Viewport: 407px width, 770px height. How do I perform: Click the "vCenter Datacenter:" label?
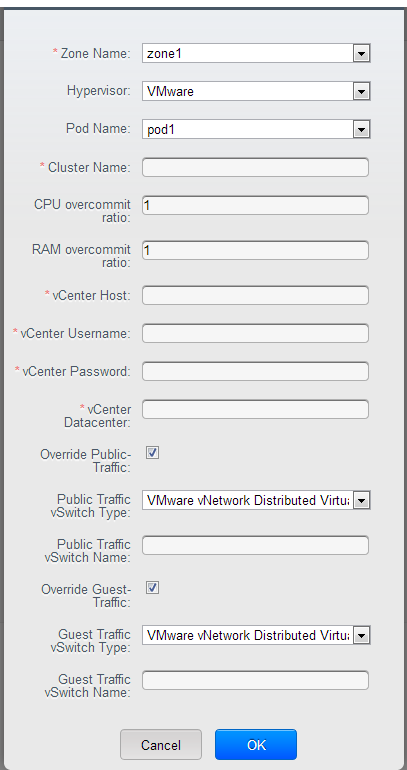click(97, 416)
